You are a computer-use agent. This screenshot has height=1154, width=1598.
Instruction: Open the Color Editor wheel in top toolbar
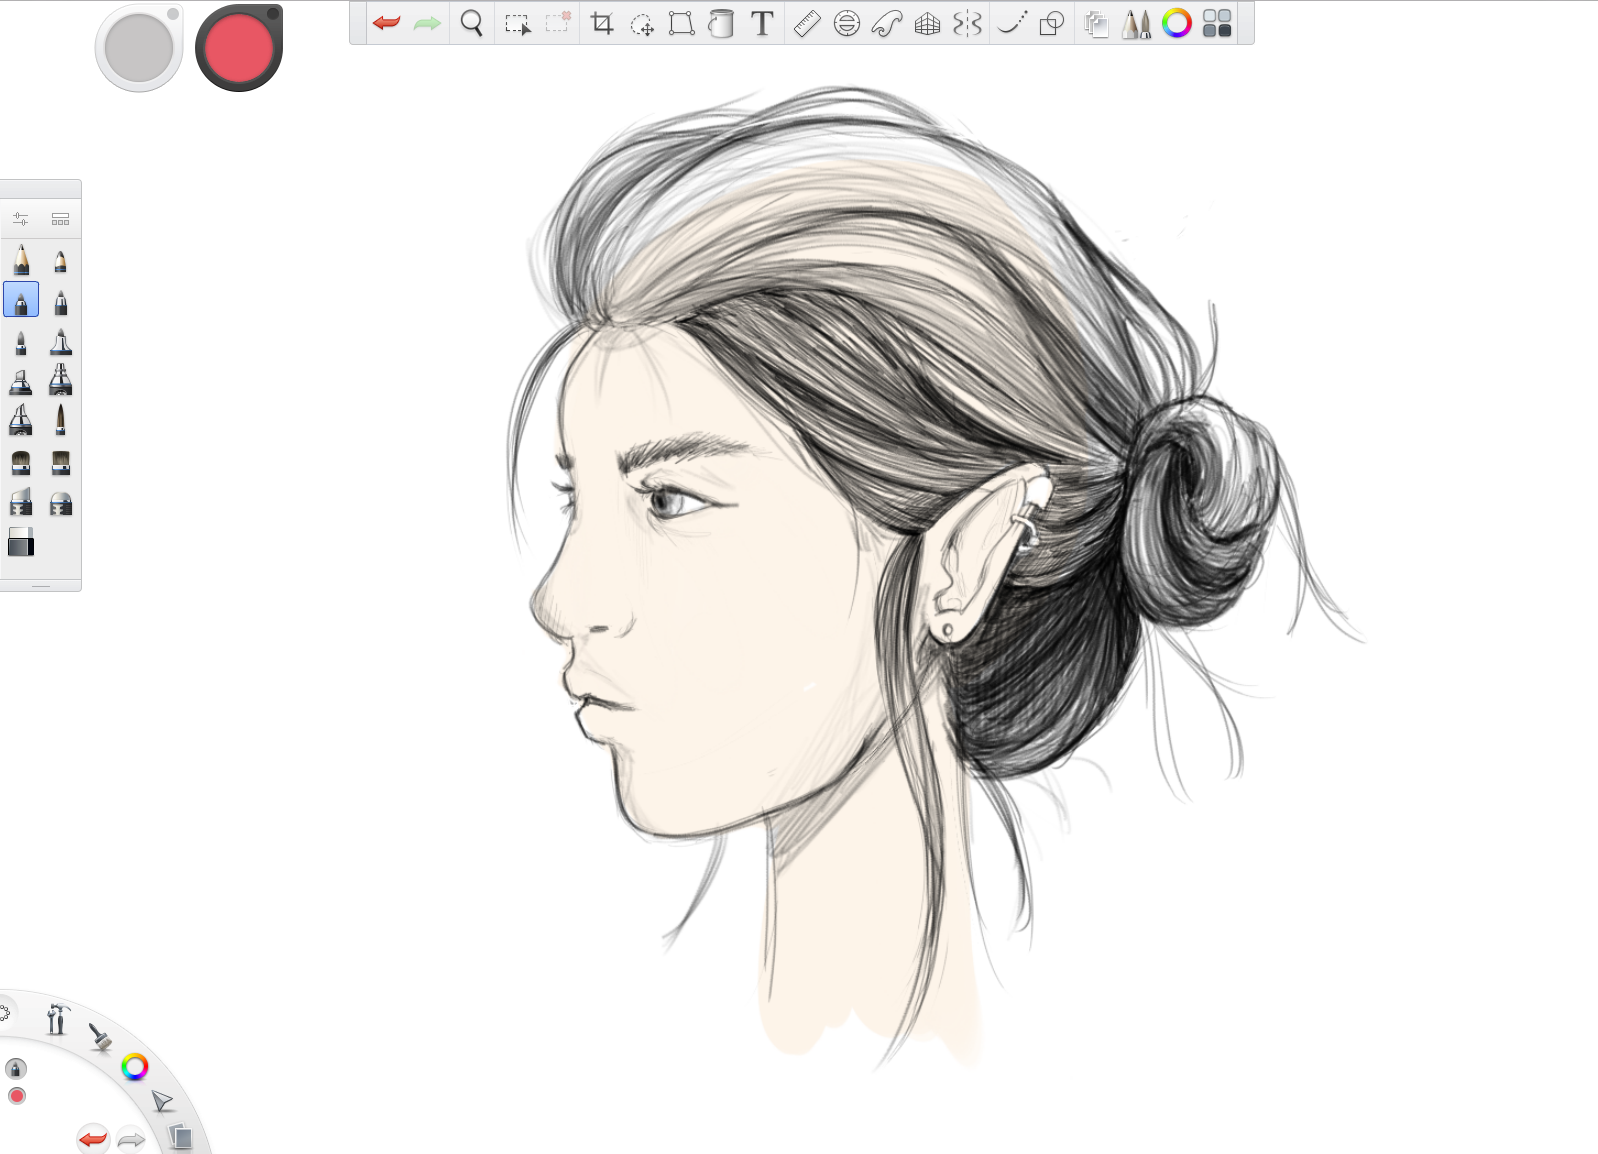tap(1177, 23)
